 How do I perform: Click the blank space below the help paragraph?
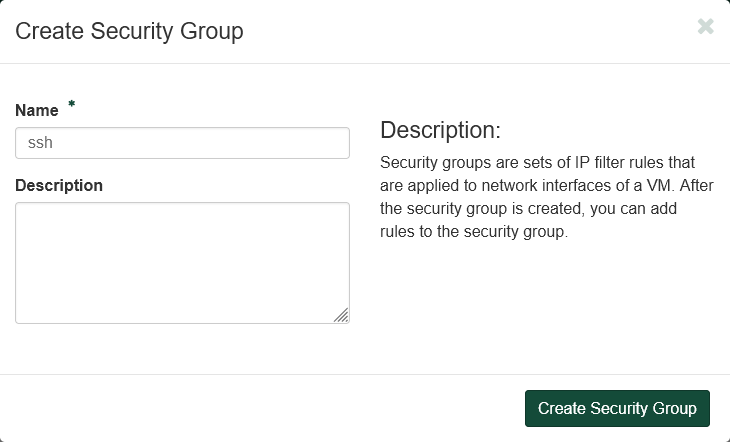[545, 300]
